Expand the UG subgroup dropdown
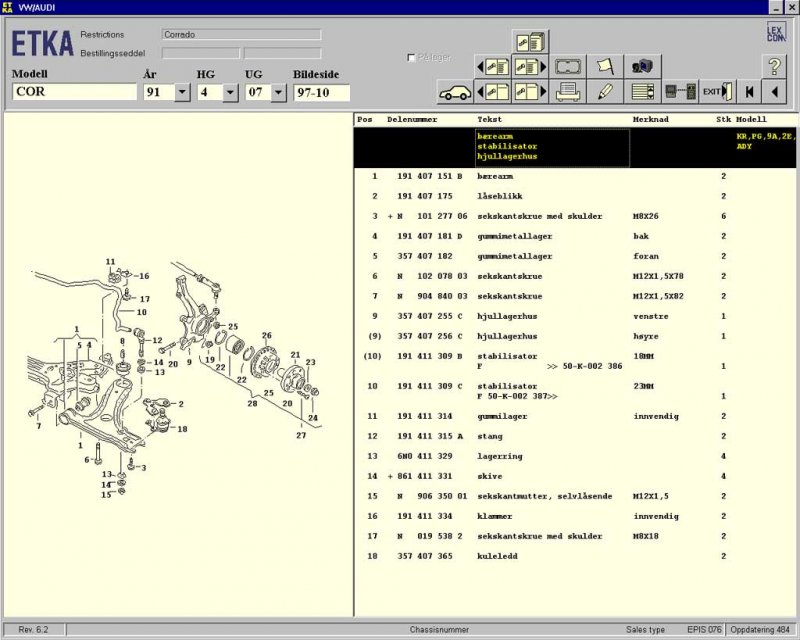This screenshot has width=800, height=640. [278, 93]
